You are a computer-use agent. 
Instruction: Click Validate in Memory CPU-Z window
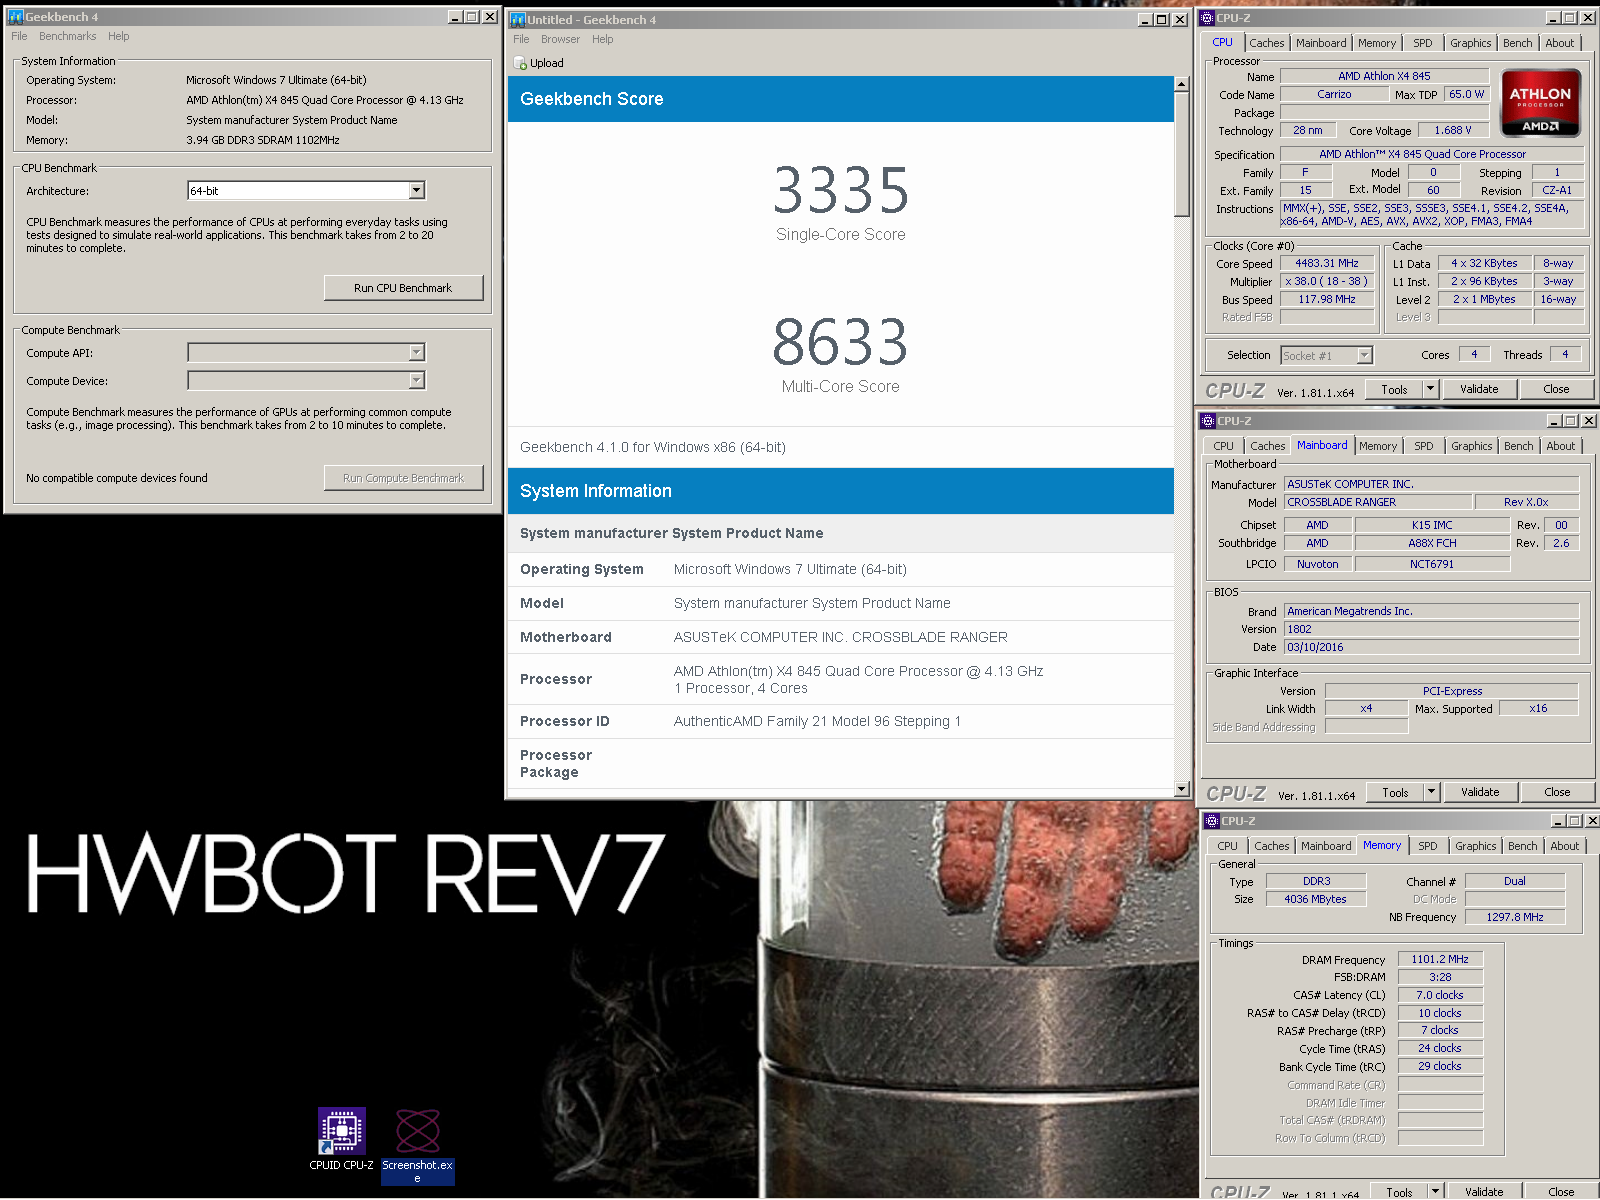click(1484, 1192)
